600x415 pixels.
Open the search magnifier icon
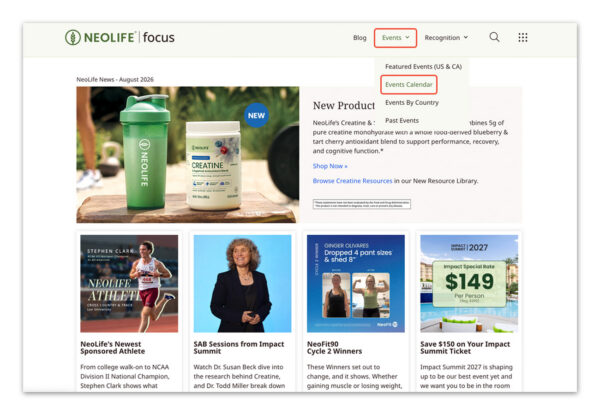(494, 37)
